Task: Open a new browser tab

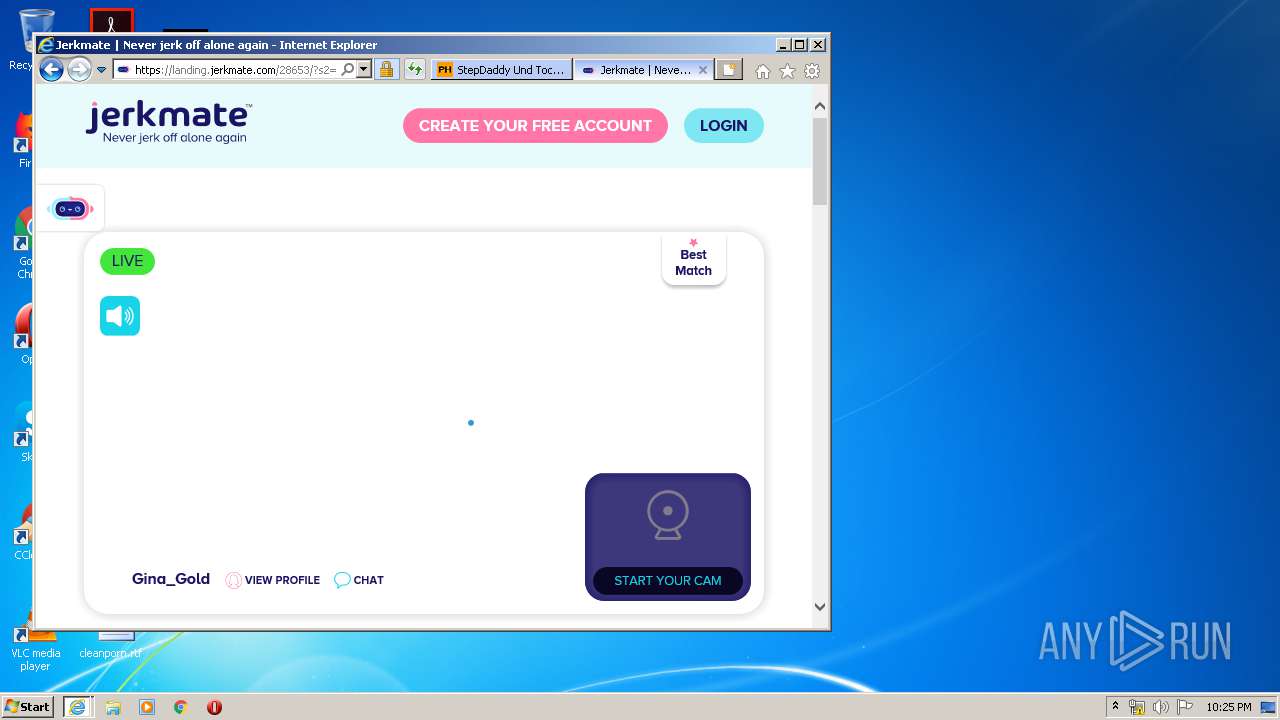Action: [x=730, y=70]
